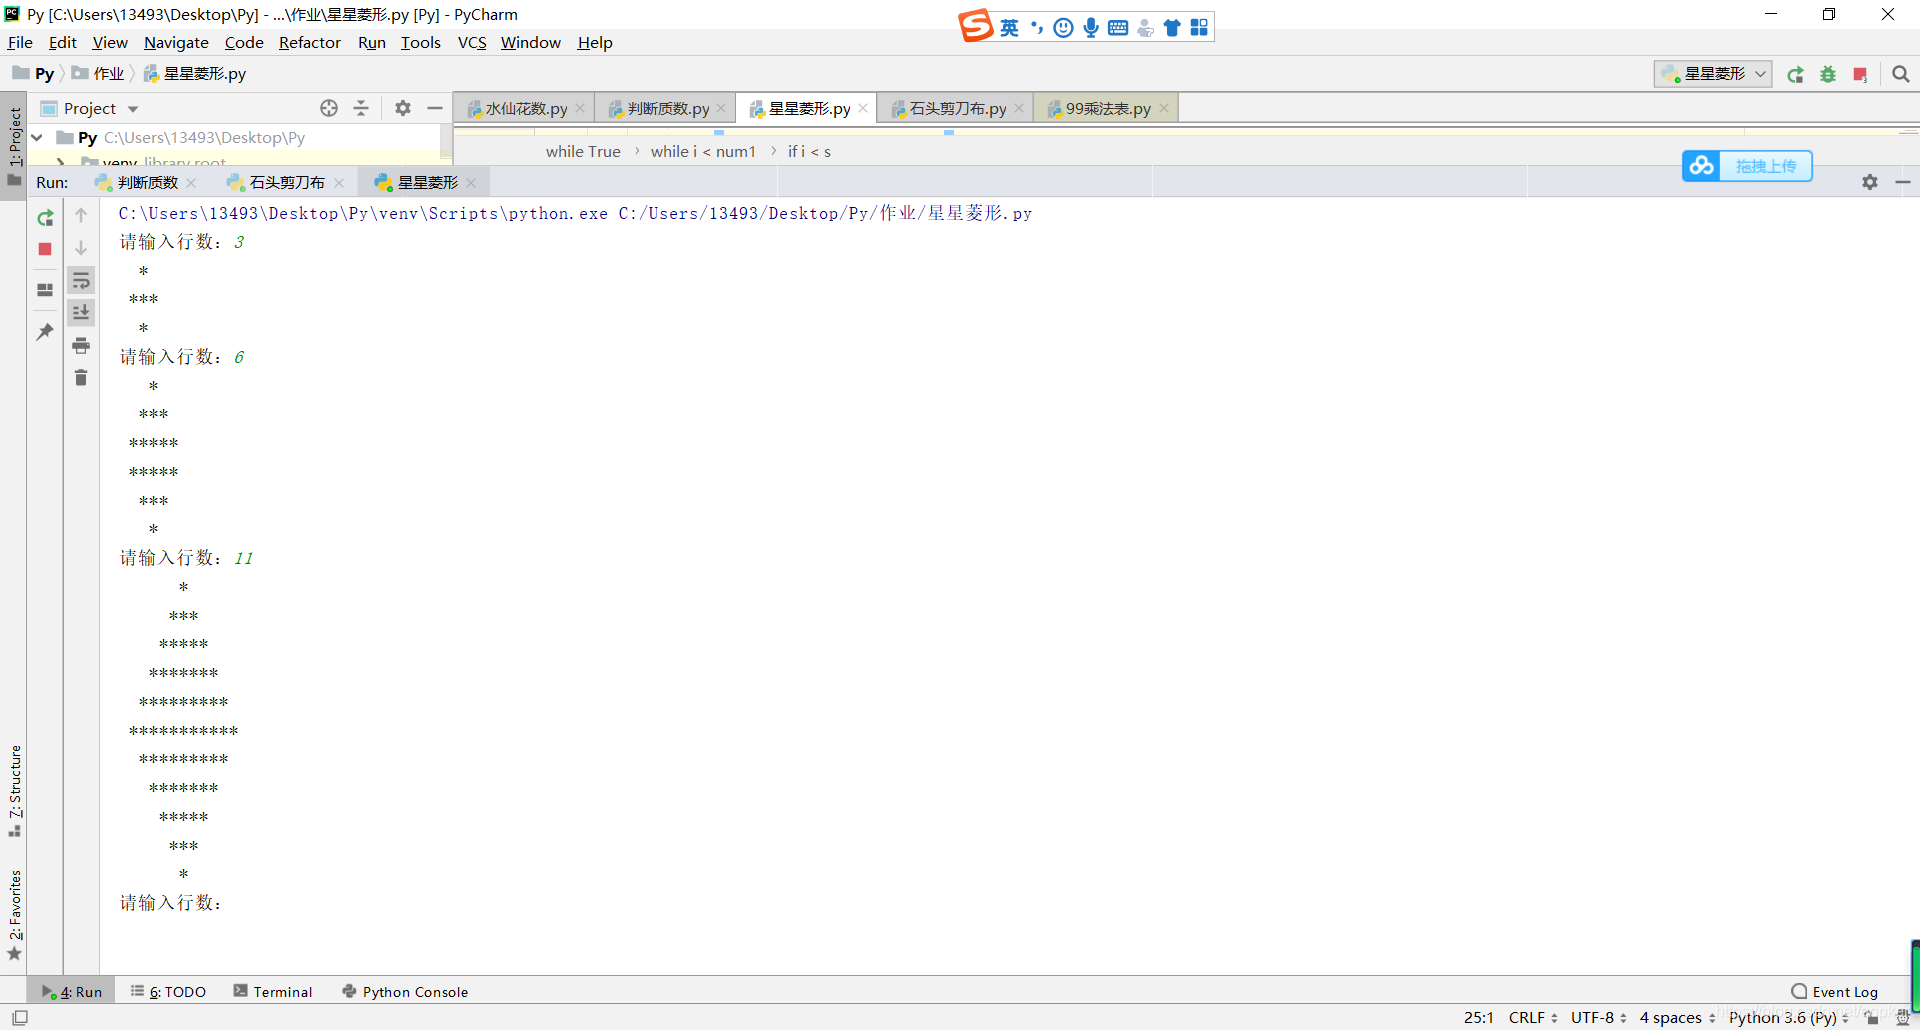Change indent setting 4 spaces
Screen dimensions: 1920x1030
[1678, 1017]
